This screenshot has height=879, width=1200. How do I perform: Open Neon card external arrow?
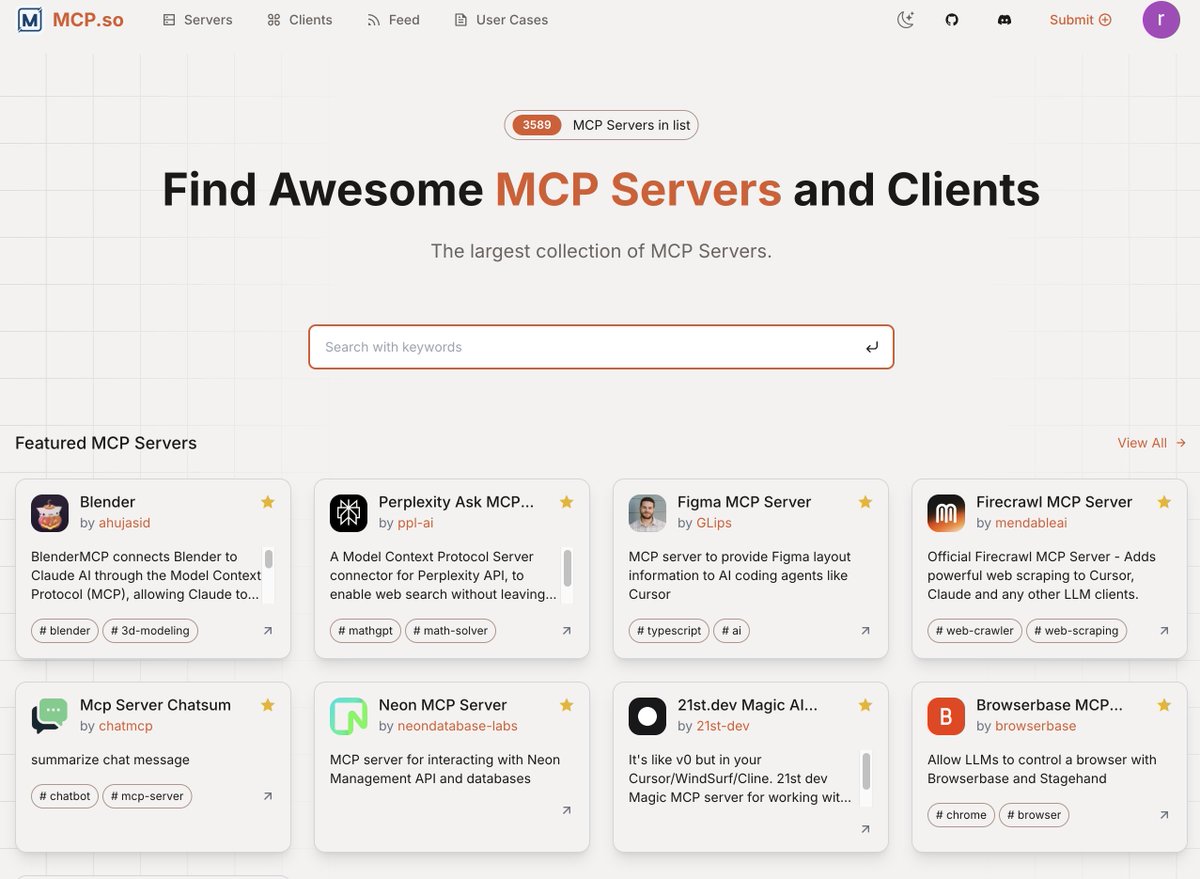pyautogui.click(x=567, y=810)
